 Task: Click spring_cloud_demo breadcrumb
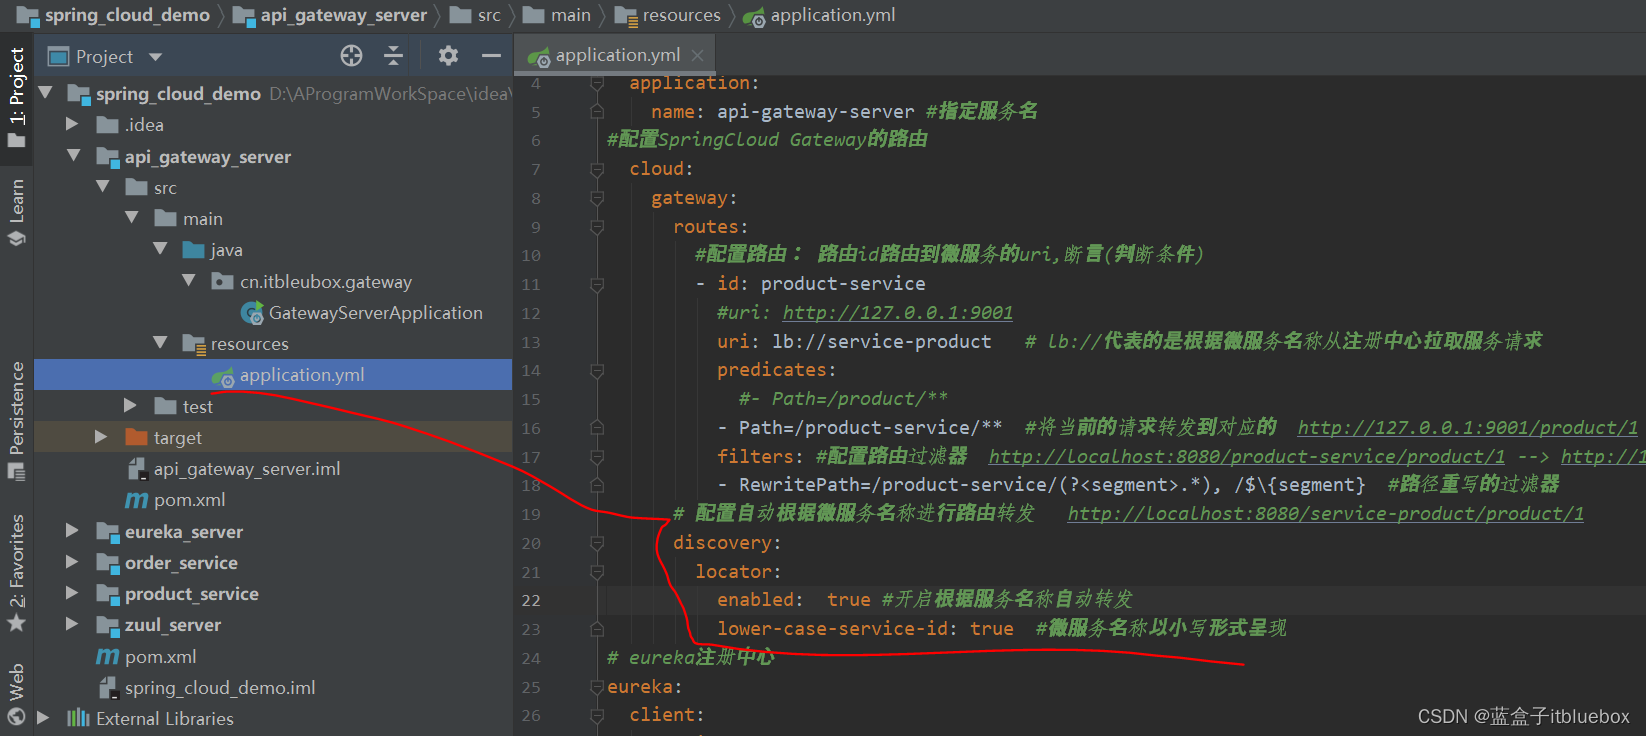[x=114, y=15]
